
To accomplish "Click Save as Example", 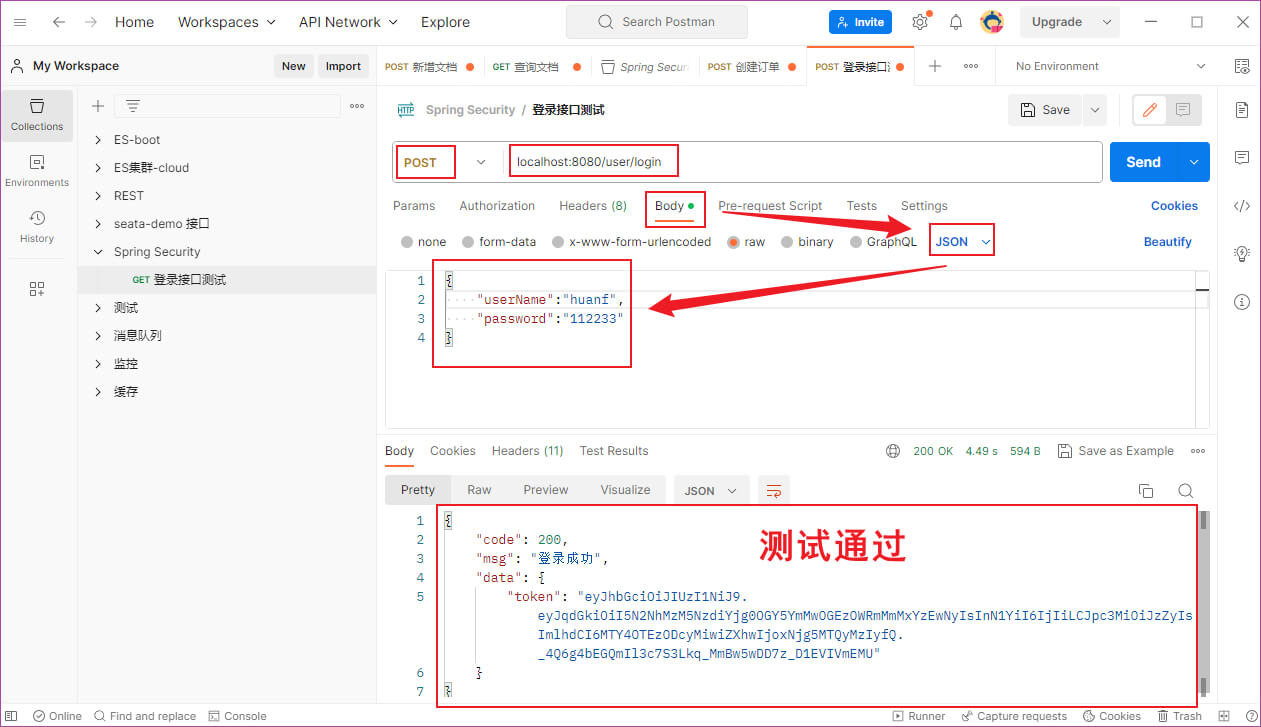I will [x=1115, y=451].
